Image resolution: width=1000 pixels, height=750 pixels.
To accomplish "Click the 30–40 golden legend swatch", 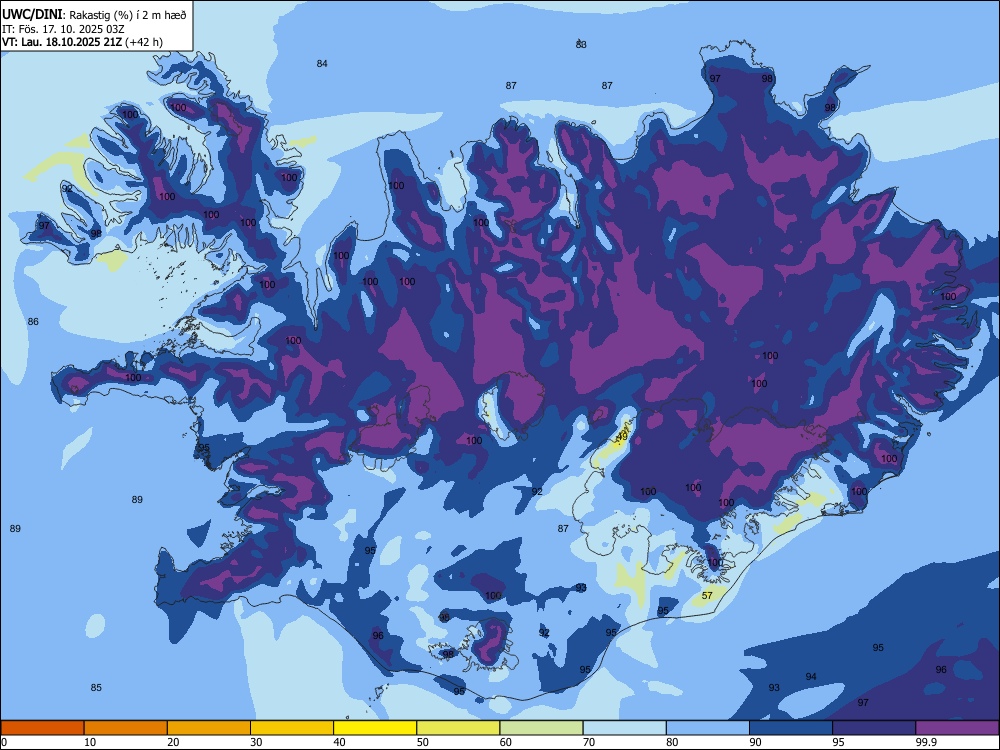I will tap(292, 728).
